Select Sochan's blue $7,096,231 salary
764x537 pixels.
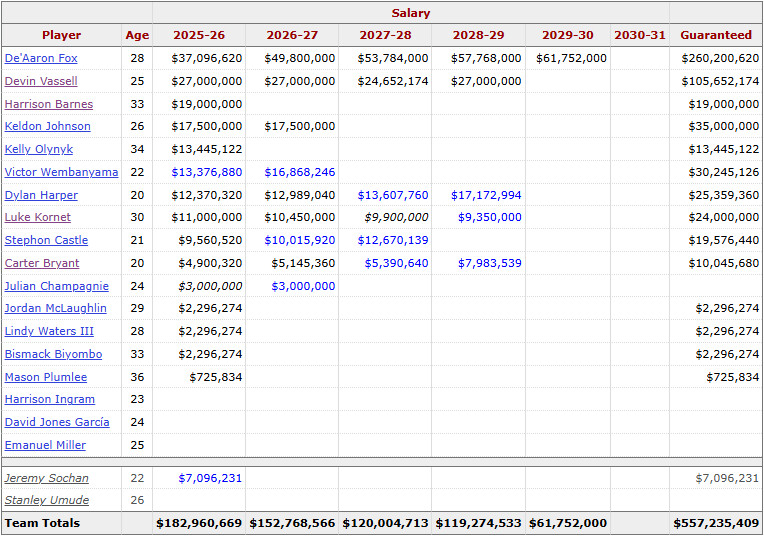pyautogui.click(x=210, y=478)
